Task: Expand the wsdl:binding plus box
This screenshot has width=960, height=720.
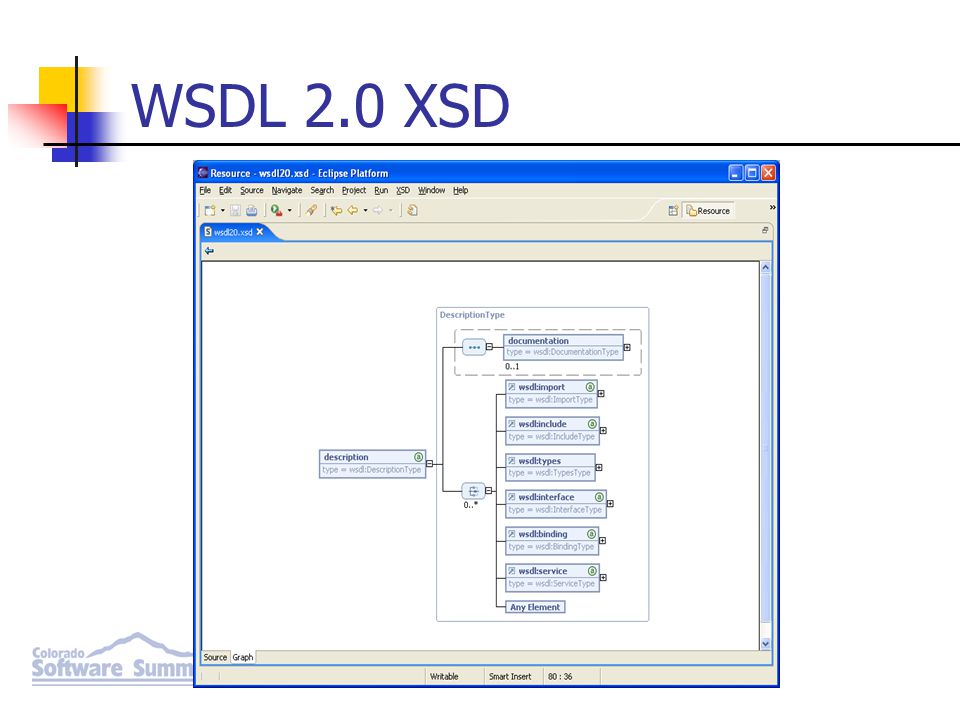Action: (x=602, y=541)
